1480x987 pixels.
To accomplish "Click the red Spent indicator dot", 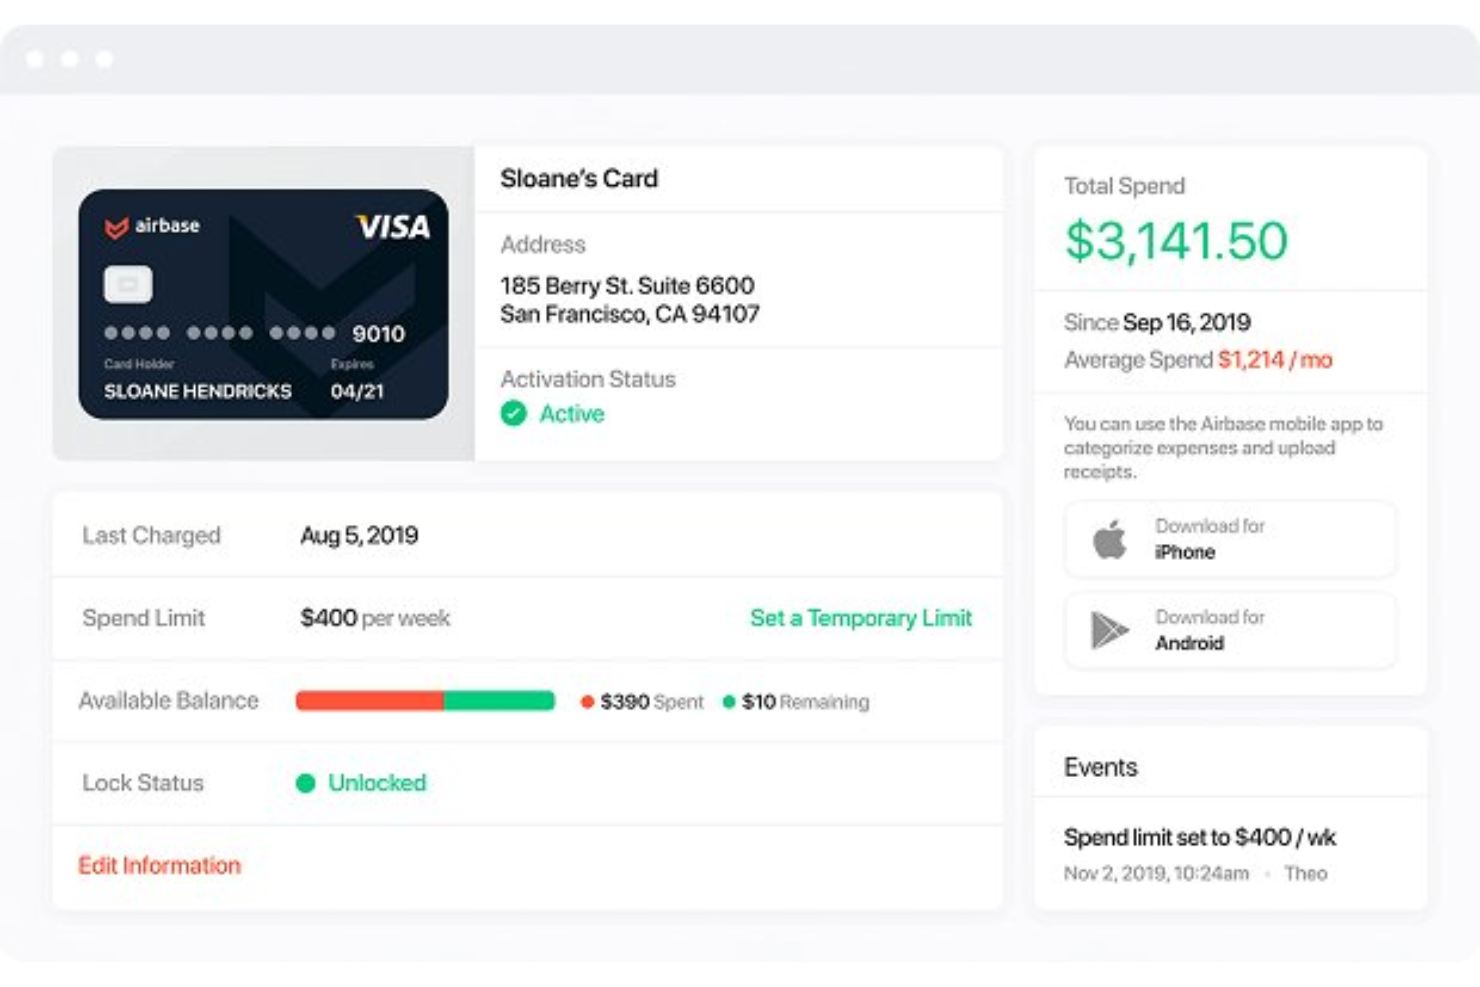I will 588,702.
